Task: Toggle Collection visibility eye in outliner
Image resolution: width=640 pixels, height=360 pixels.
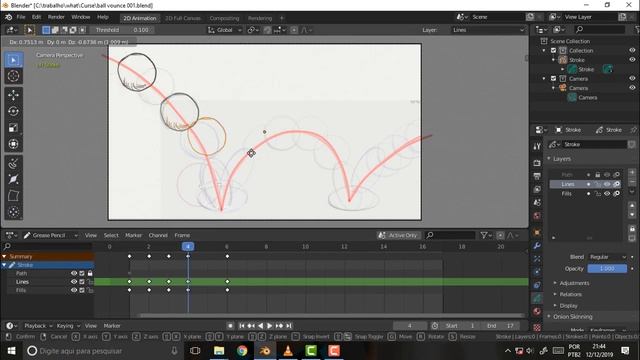Action: tap(632, 51)
